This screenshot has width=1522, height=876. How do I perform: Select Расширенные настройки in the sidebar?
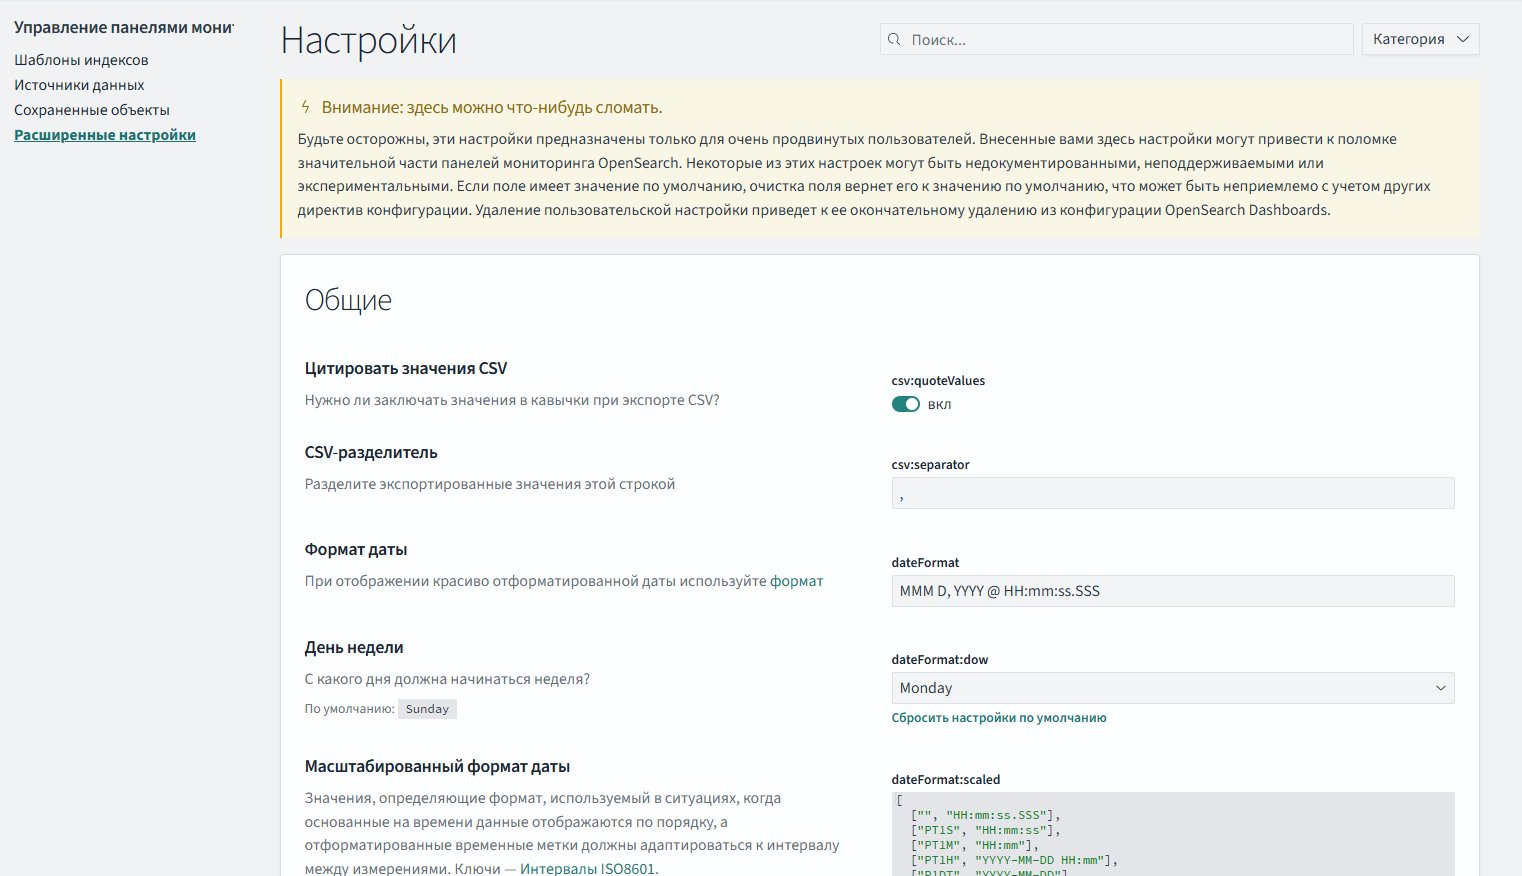tap(105, 135)
